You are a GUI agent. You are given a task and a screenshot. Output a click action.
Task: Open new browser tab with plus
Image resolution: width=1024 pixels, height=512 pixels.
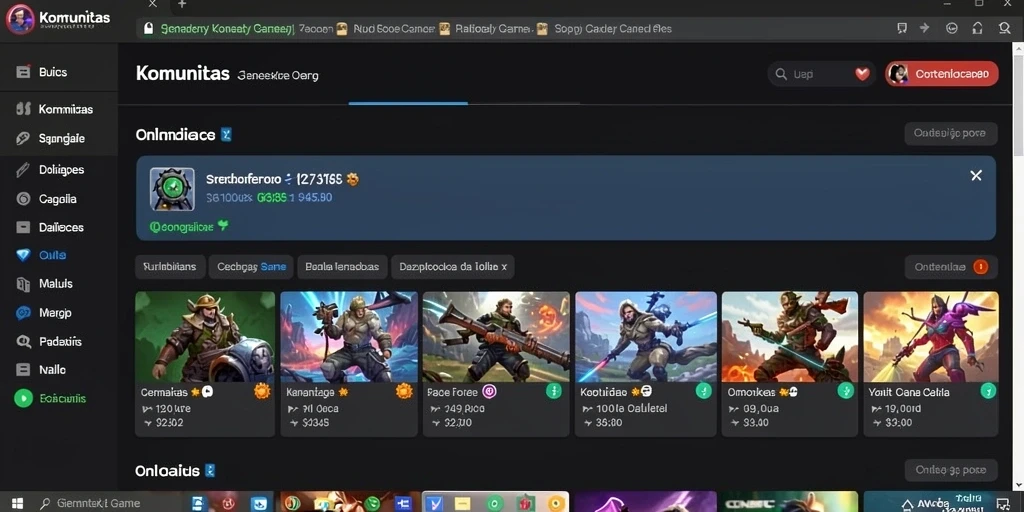182,4
